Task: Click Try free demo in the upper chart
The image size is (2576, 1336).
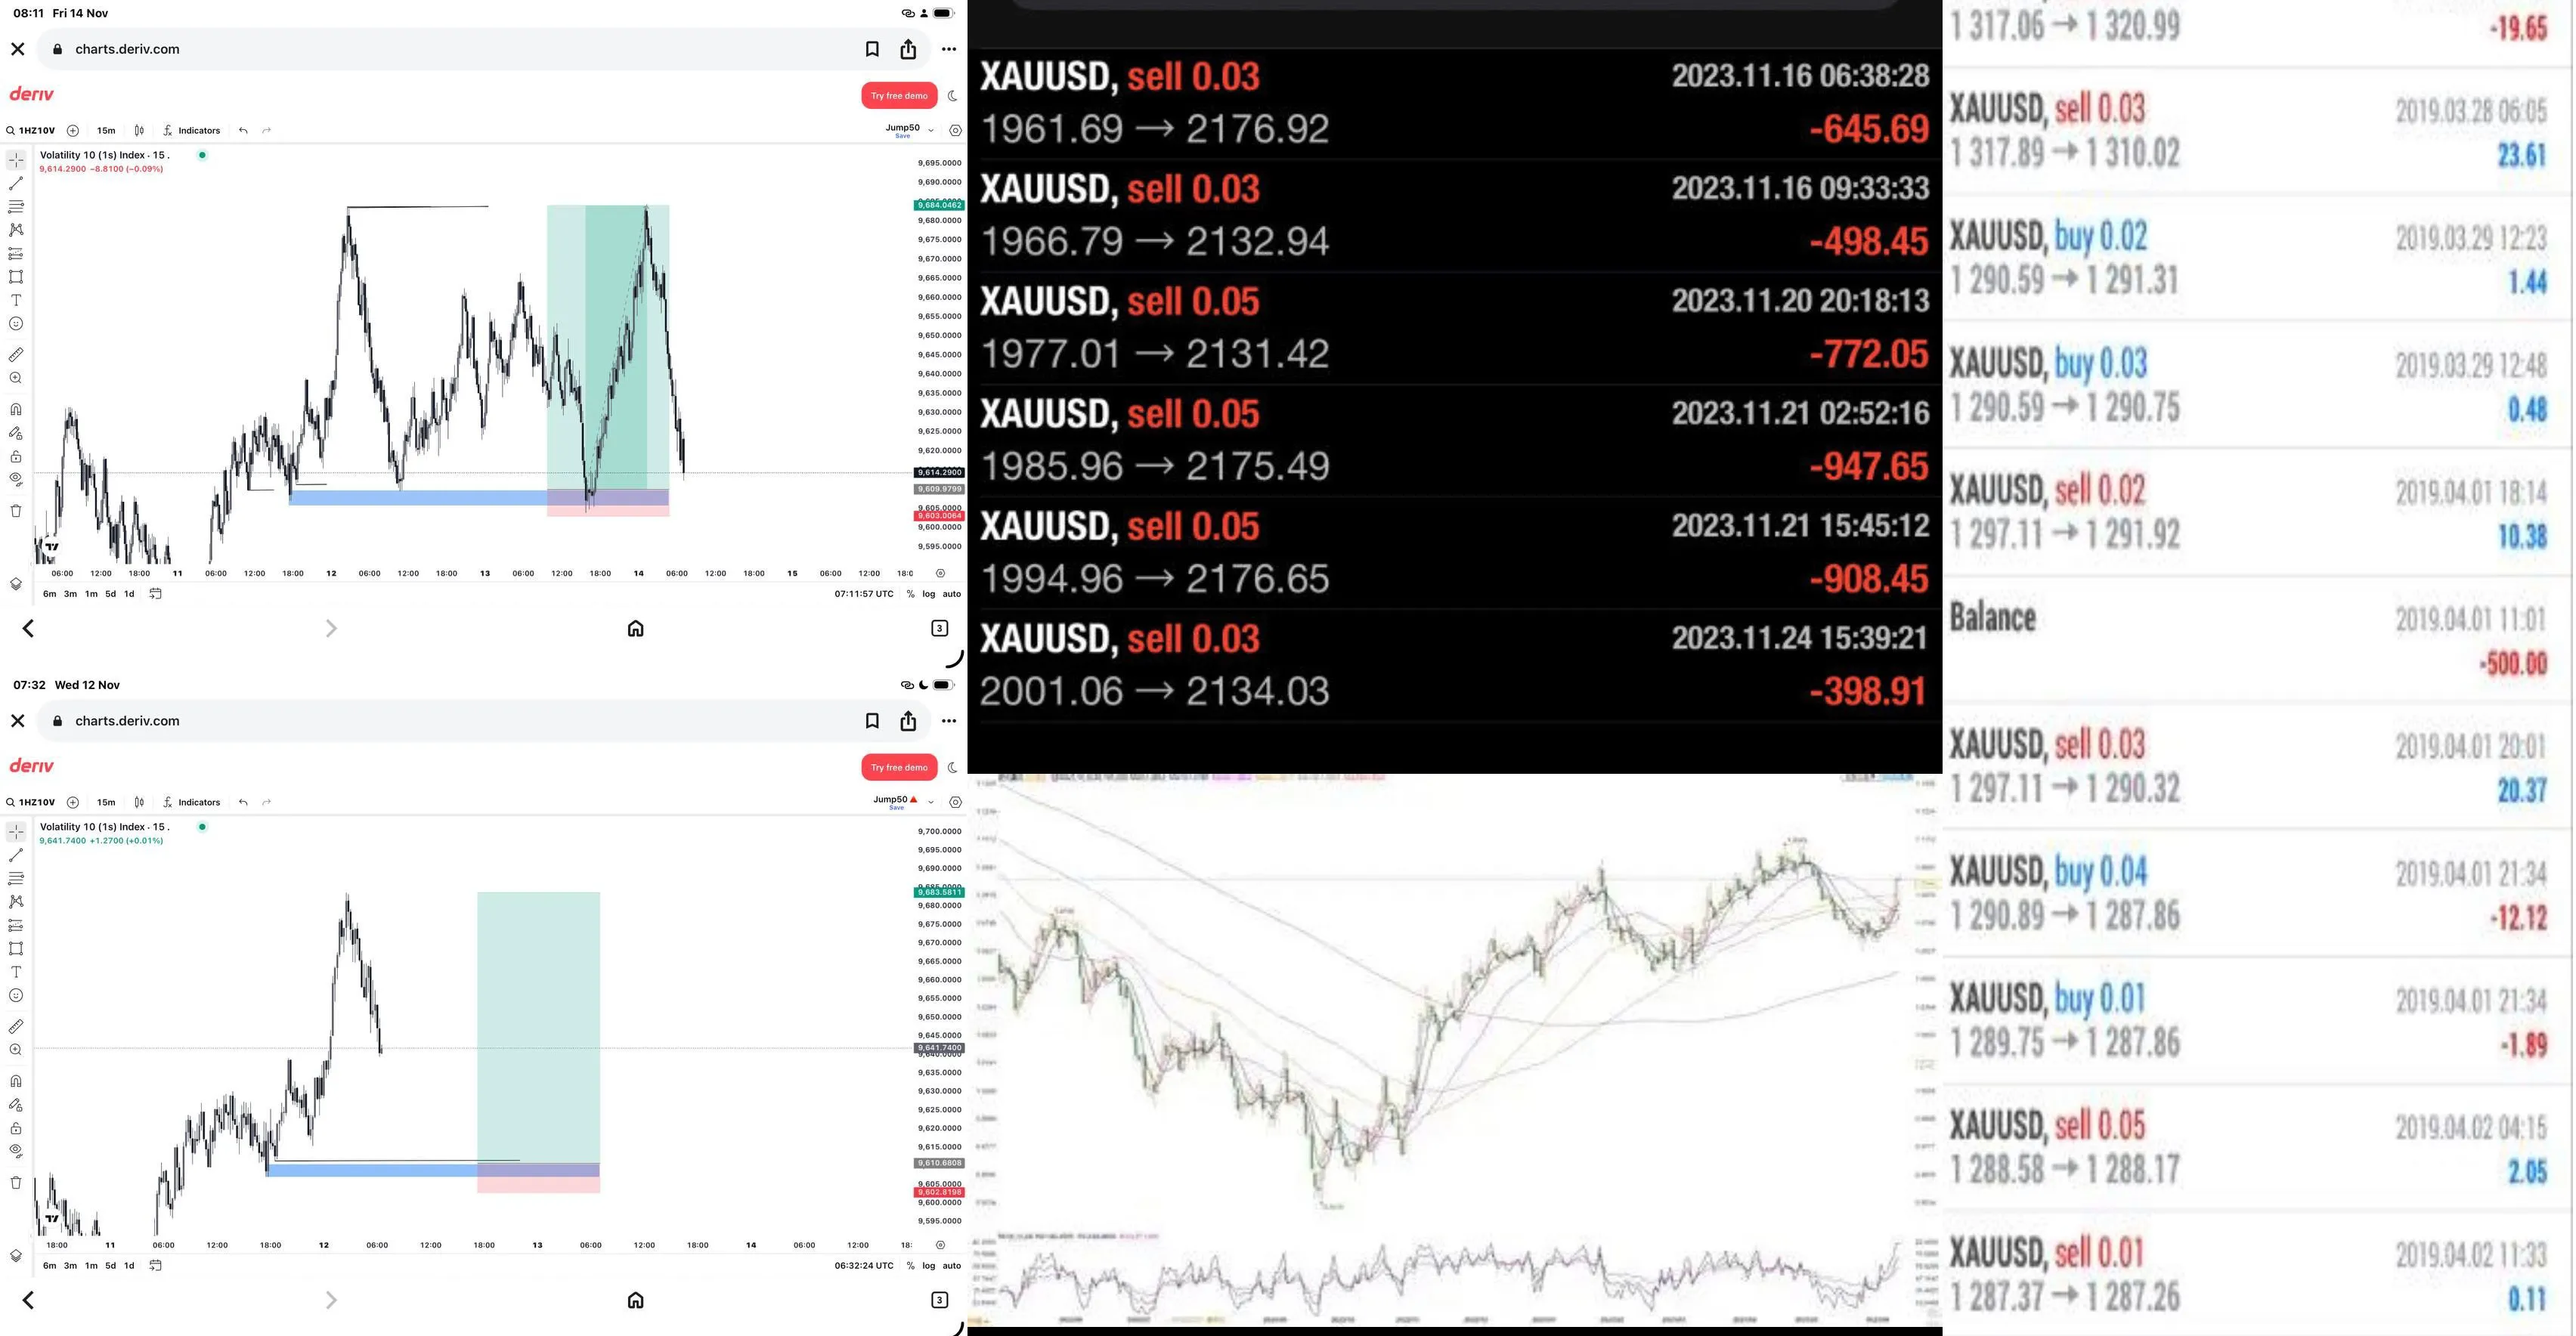Action: (899, 96)
